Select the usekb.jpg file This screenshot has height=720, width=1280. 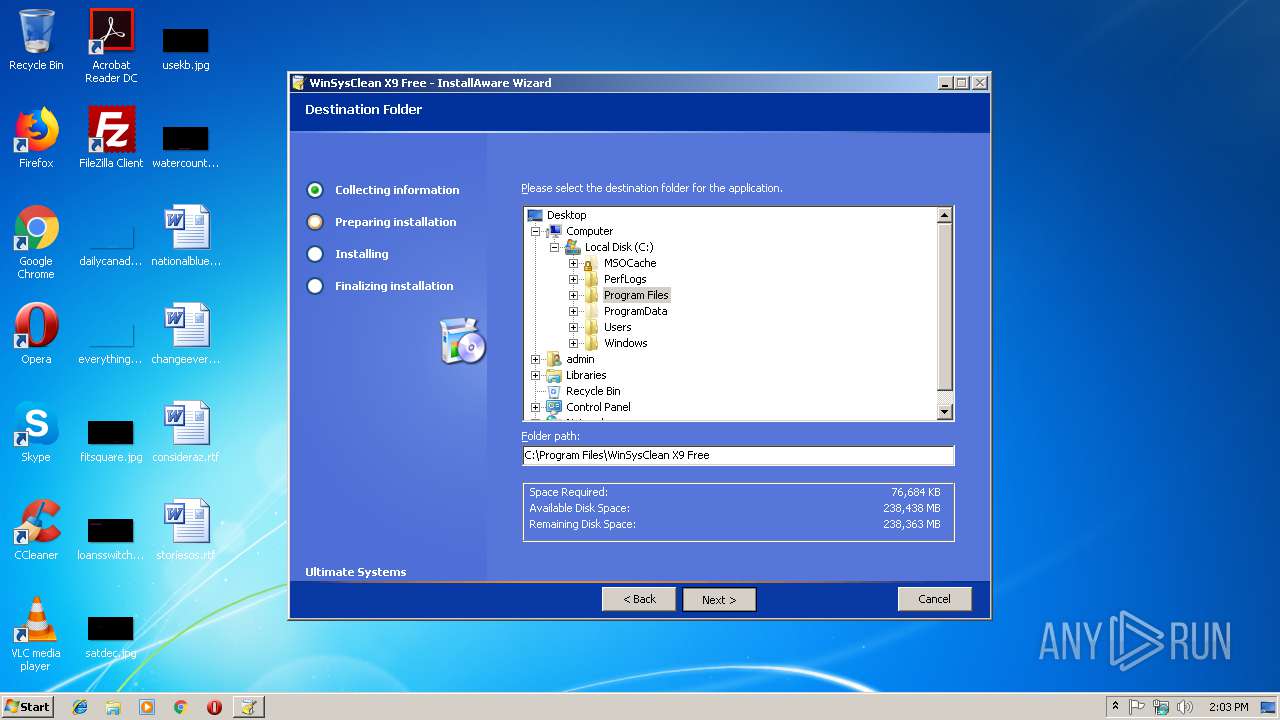186,48
